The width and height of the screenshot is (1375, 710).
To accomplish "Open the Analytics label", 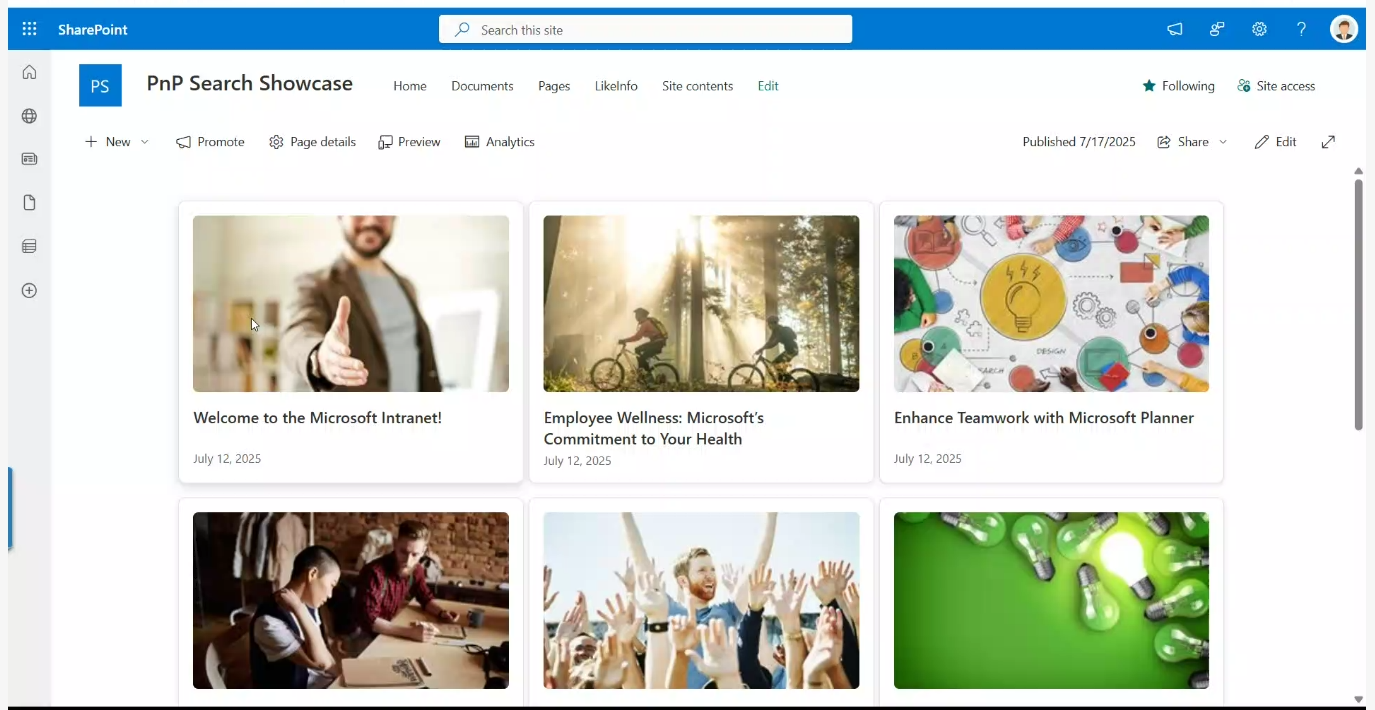I will [x=510, y=142].
